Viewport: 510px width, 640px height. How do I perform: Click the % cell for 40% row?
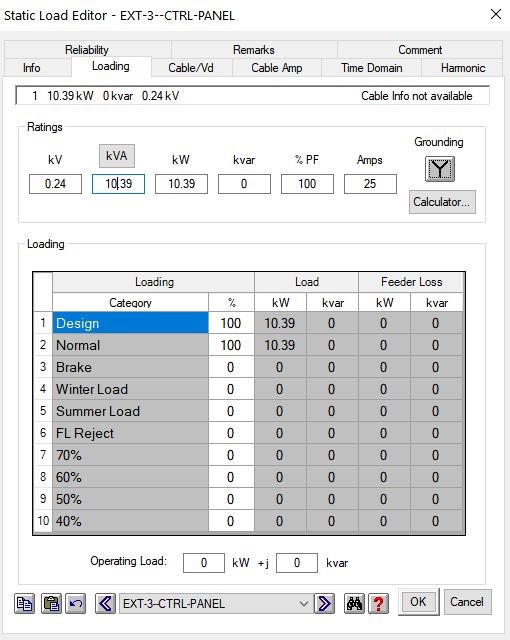click(231, 521)
